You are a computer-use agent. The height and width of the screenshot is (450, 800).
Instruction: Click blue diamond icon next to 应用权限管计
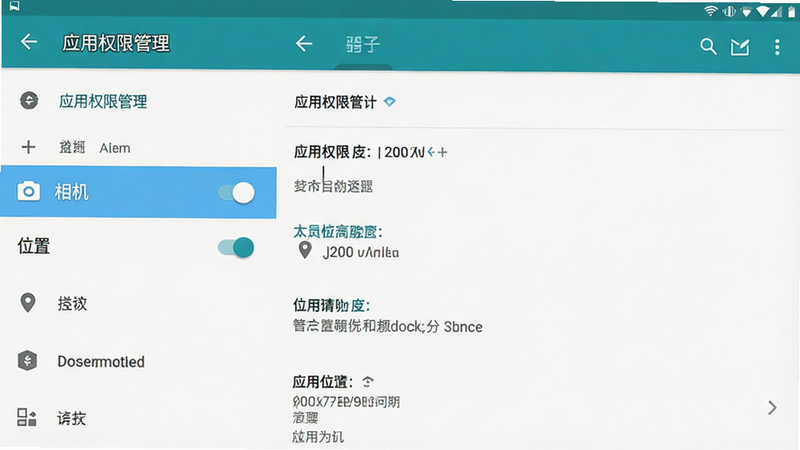pos(389,102)
